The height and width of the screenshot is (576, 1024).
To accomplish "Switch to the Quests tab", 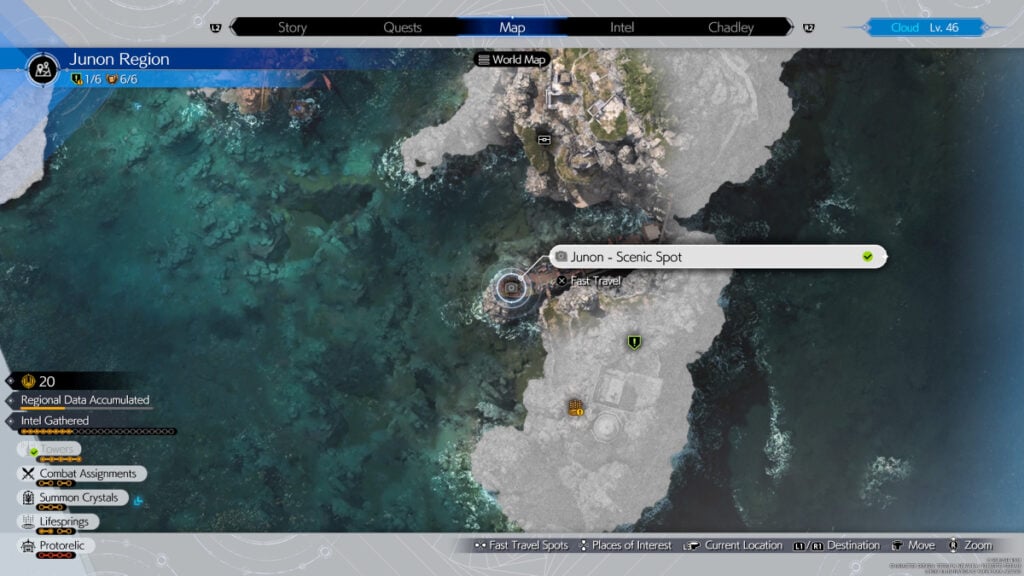I will pos(403,27).
